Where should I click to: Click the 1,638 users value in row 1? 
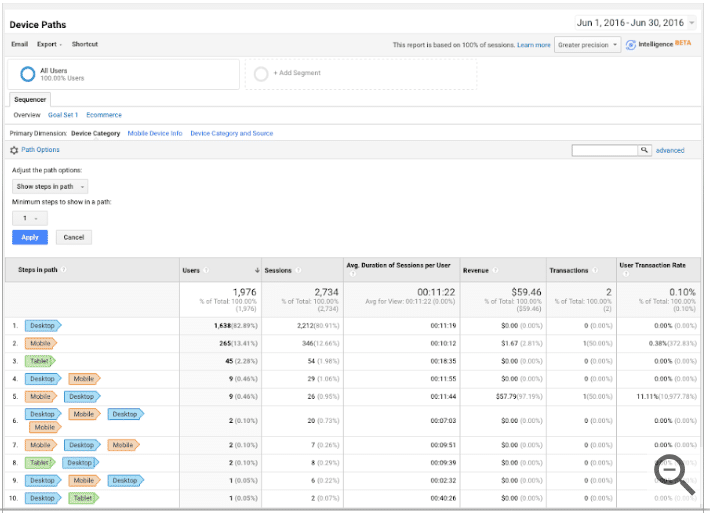(222, 326)
